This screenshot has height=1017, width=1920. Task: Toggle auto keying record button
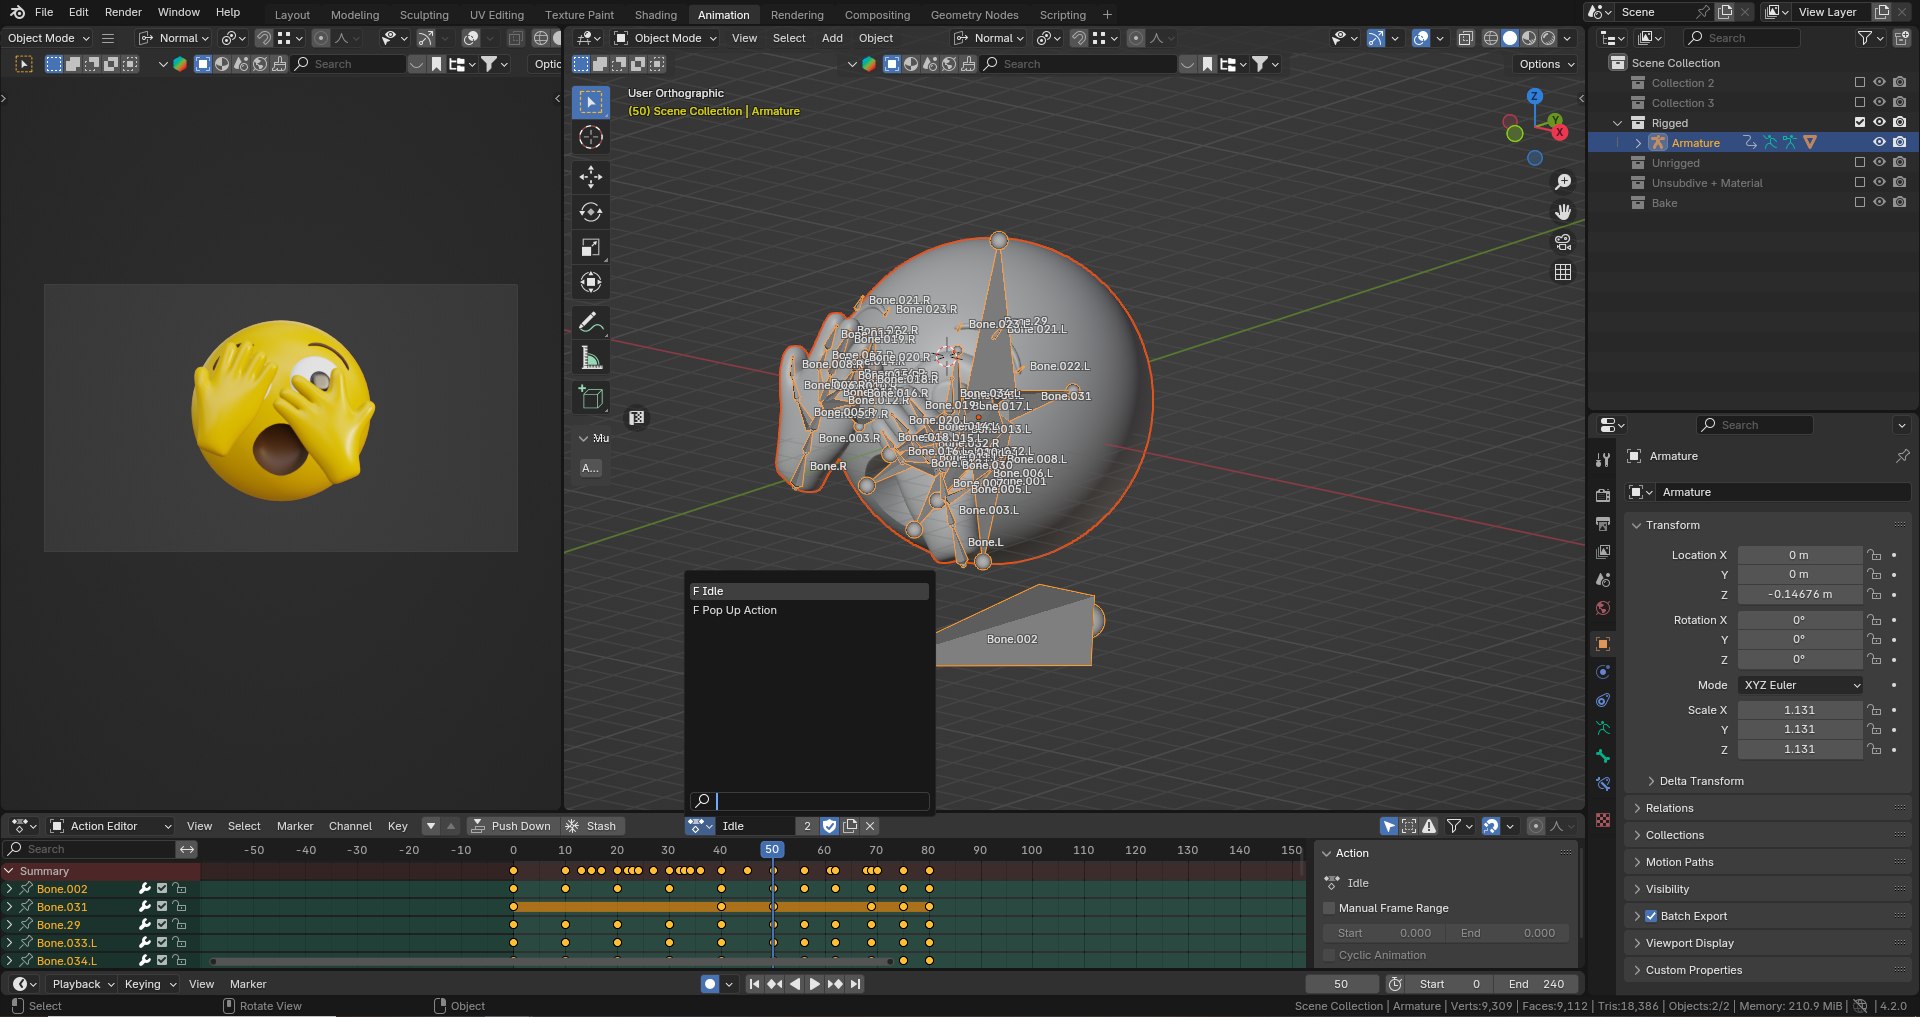710,984
